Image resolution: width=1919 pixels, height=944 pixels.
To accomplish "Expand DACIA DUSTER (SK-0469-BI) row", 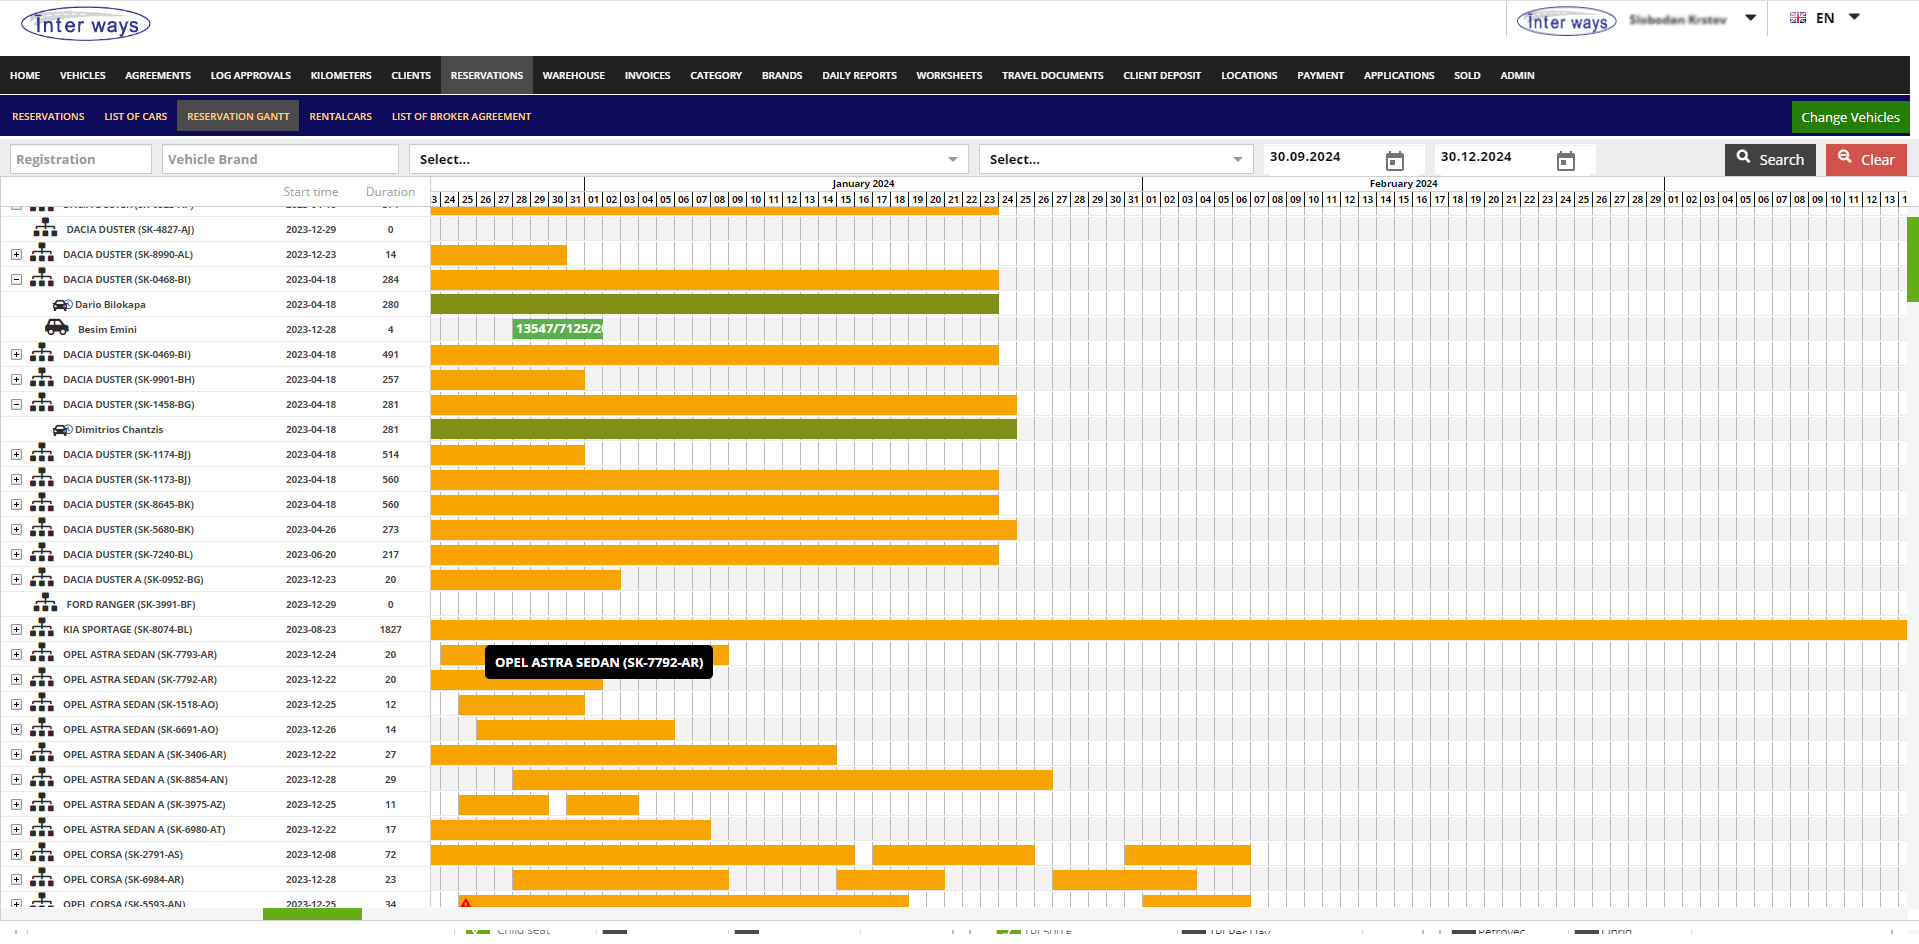I will [x=16, y=354].
